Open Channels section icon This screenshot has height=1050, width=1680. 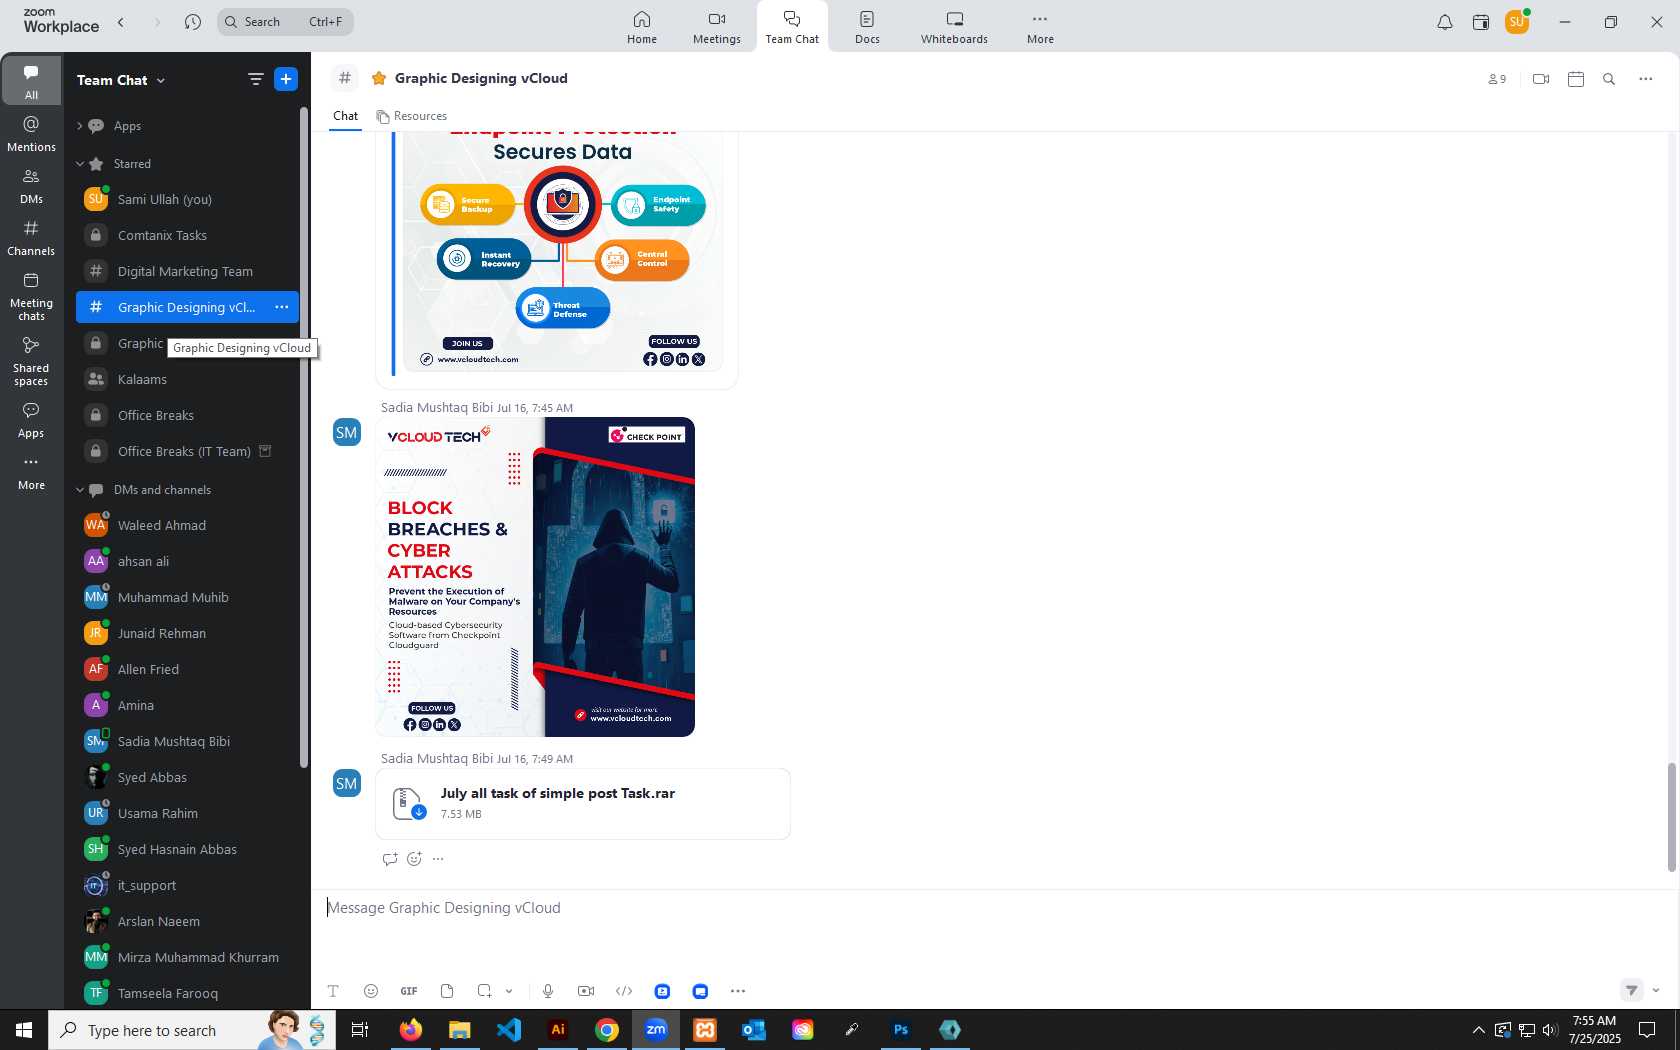[x=31, y=237]
